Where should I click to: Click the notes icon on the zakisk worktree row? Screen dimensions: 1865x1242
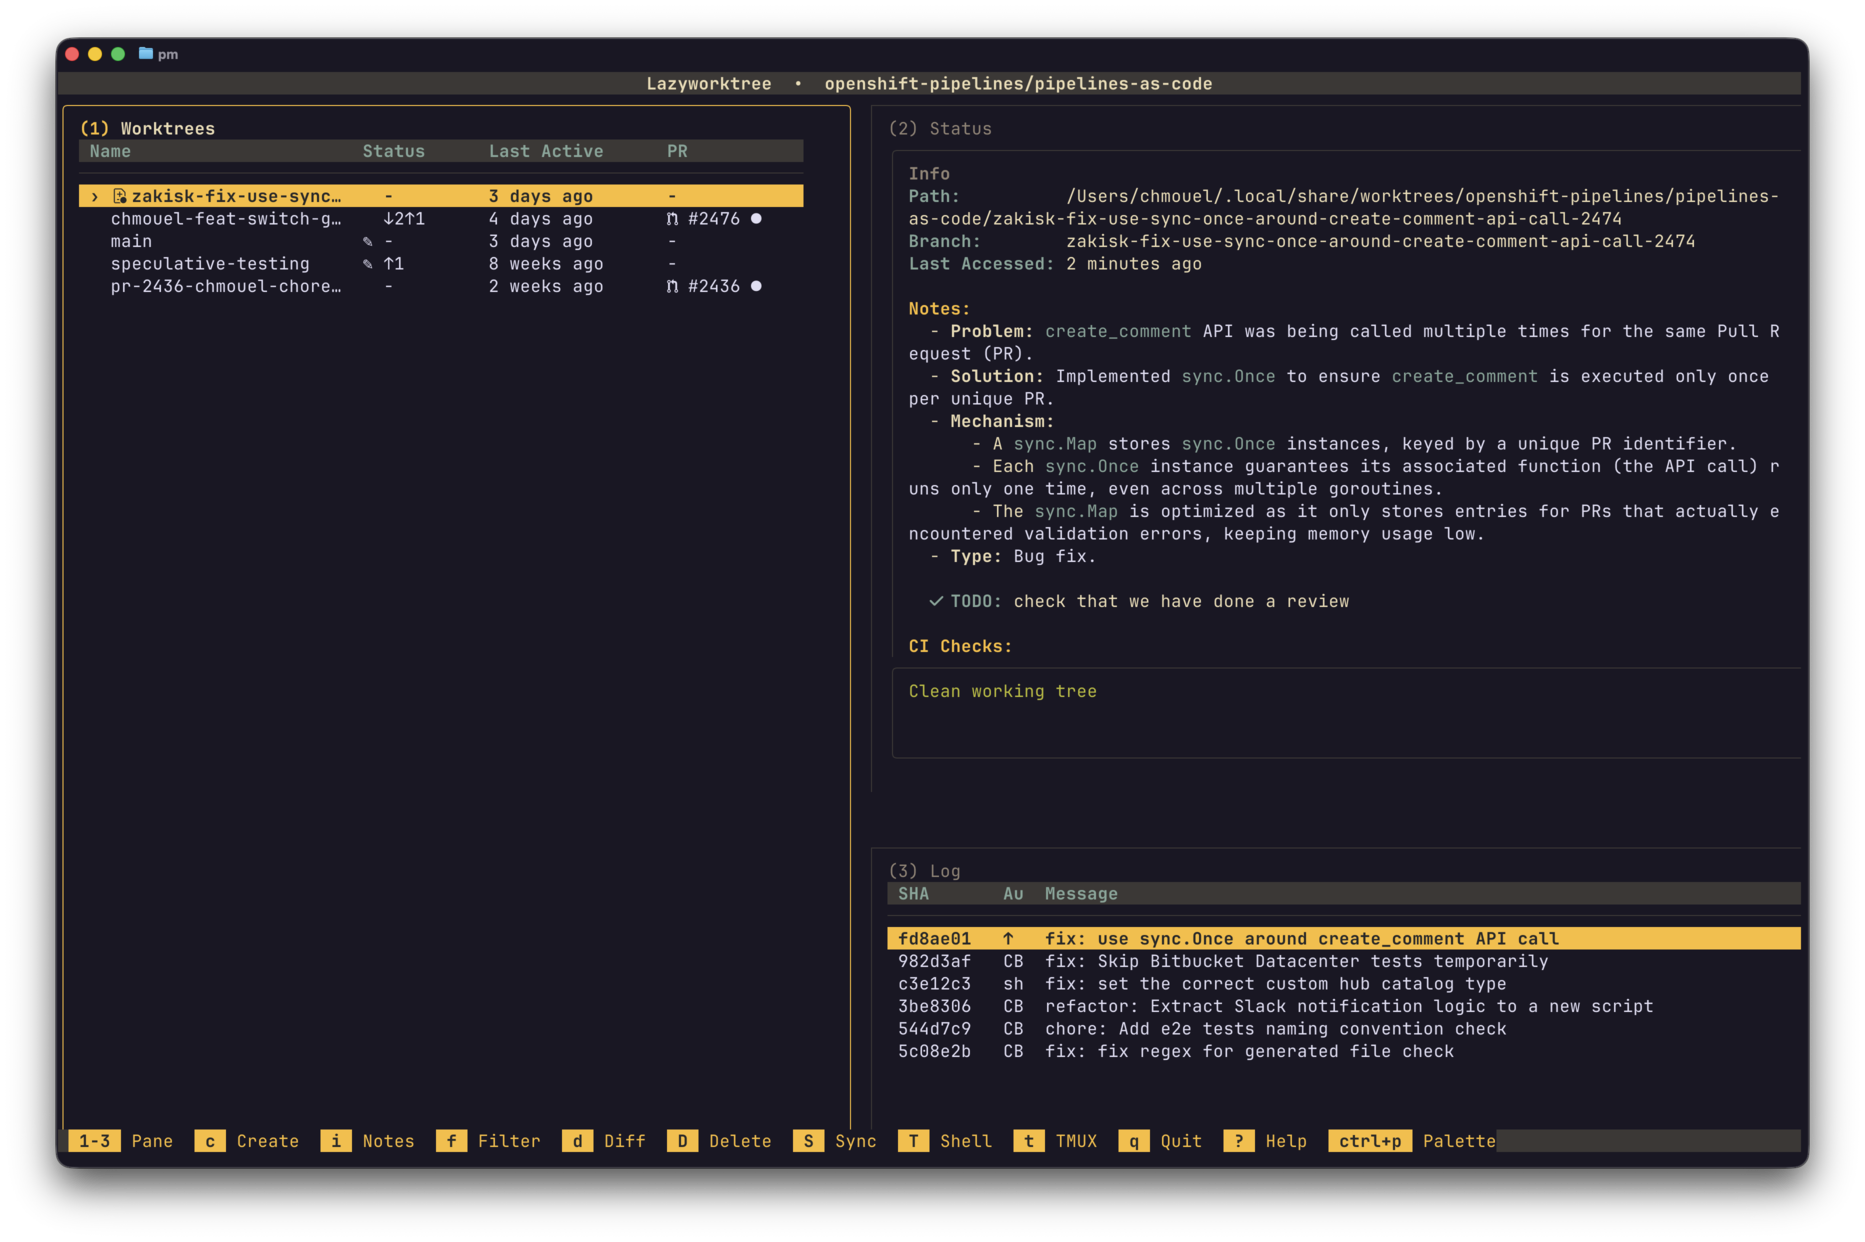(119, 196)
